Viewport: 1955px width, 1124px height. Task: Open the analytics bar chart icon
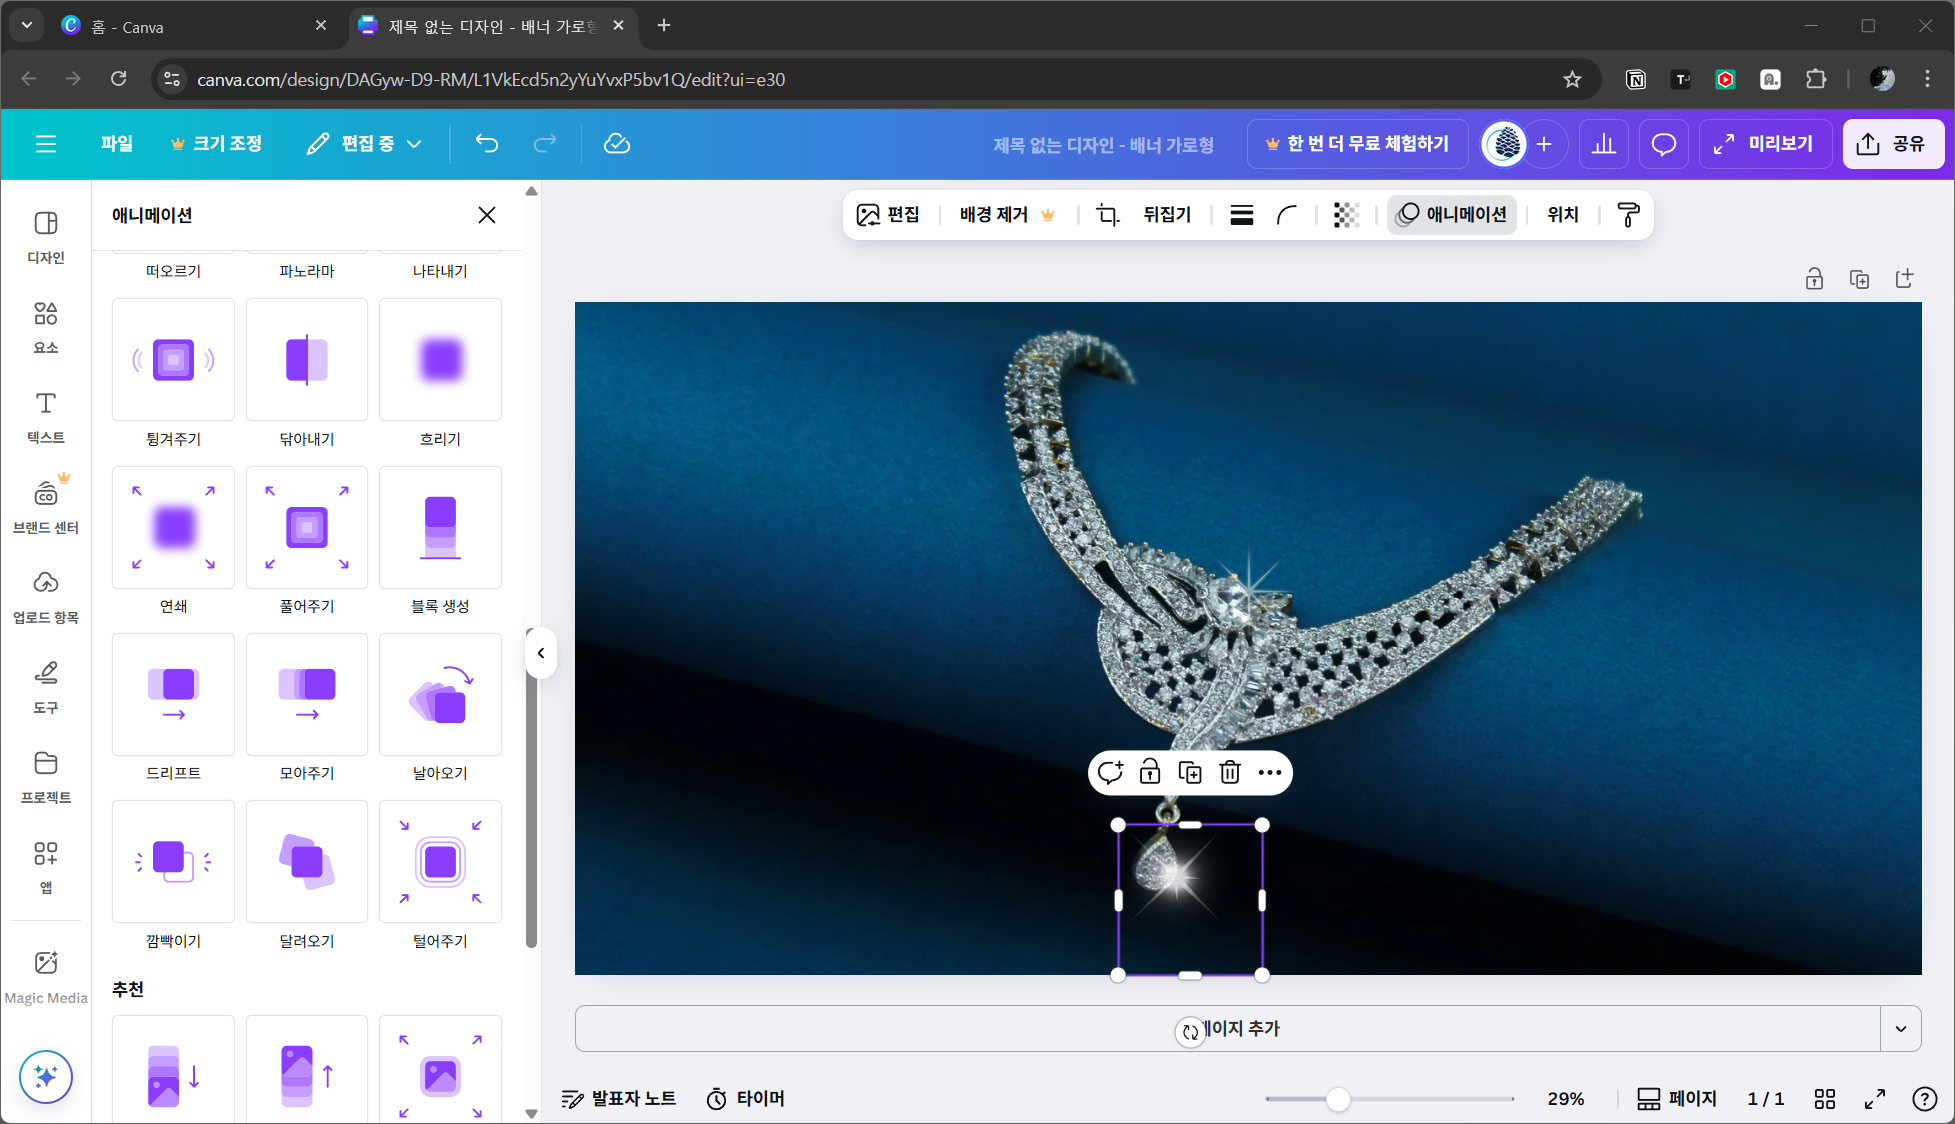[1604, 144]
